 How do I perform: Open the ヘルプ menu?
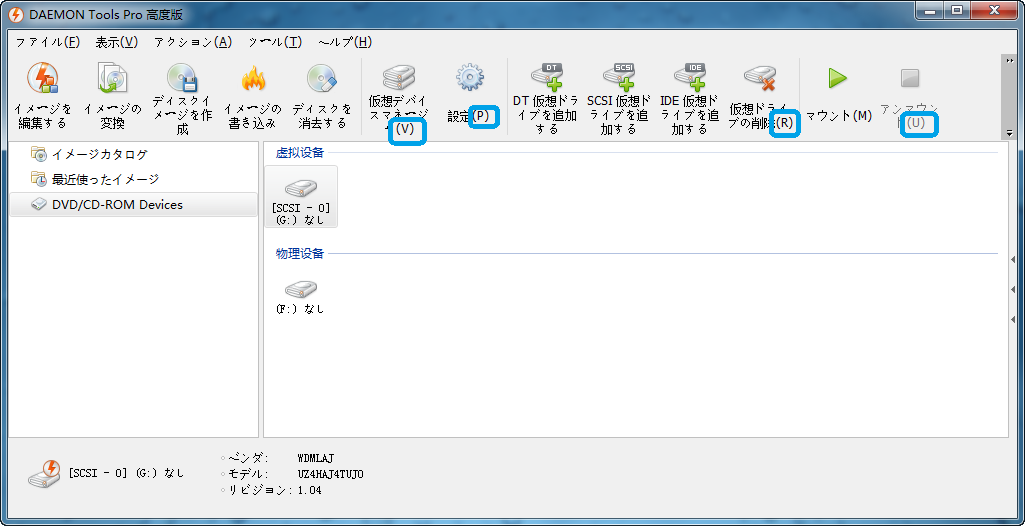click(x=344, y=42)
